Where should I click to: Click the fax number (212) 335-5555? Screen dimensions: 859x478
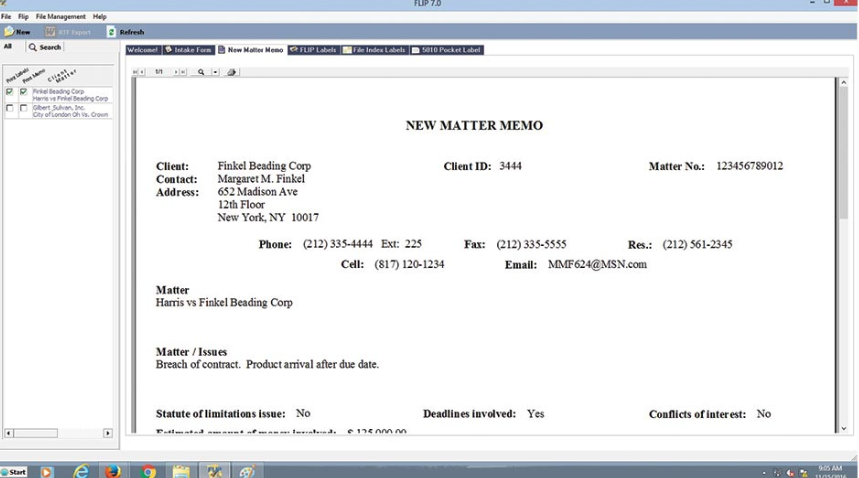click(531, 244)
